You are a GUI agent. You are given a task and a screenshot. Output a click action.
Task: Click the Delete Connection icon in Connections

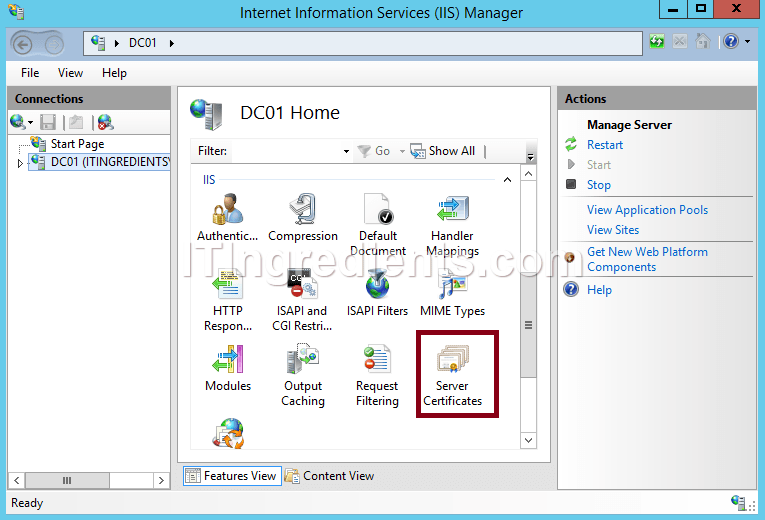click(105, 121)
